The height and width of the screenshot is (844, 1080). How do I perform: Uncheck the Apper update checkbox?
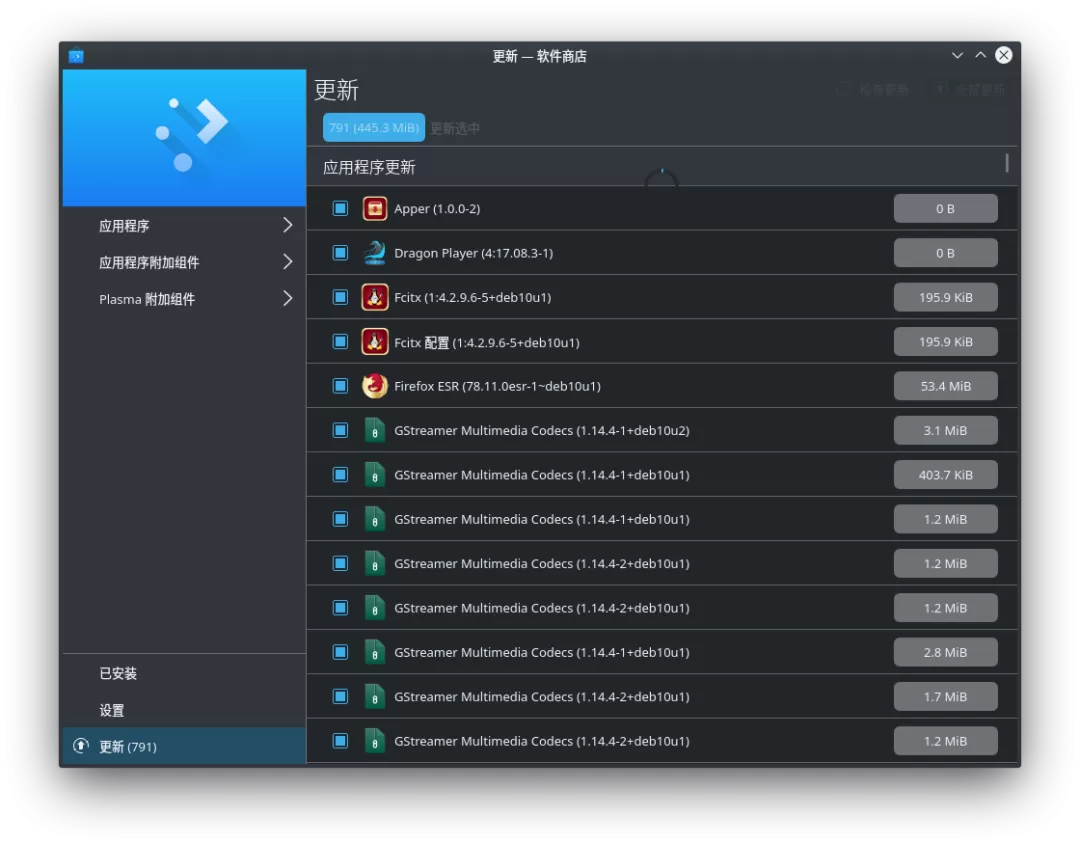pyautogui.click(x=340, y=208)
